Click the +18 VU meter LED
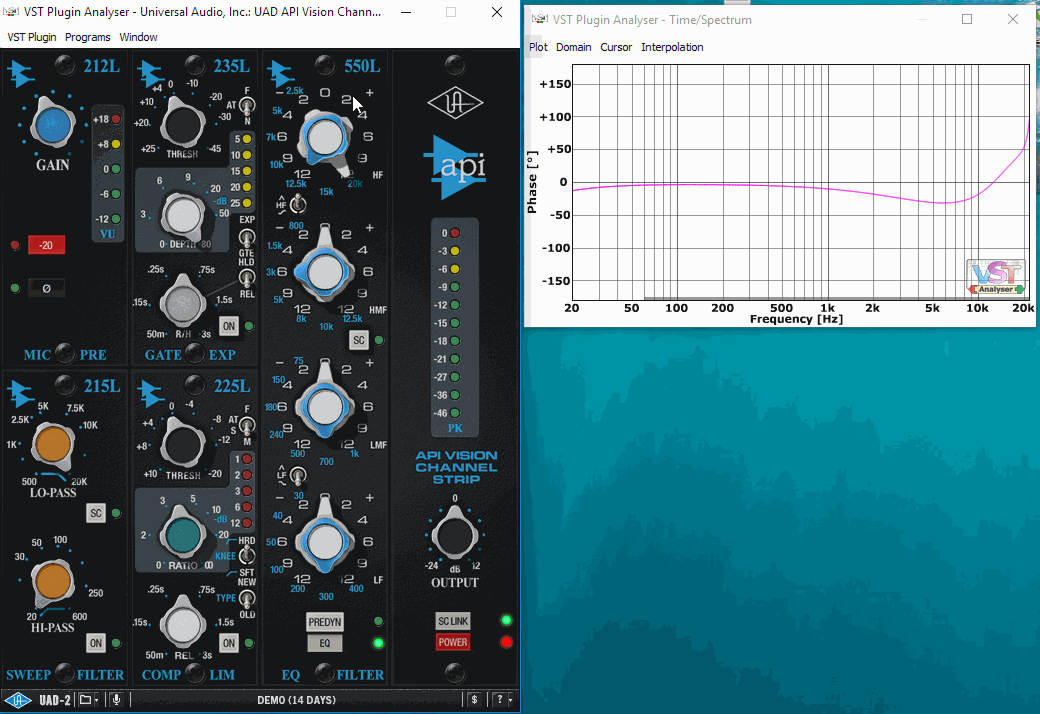 pyautogui.click(x=115, y=119)
